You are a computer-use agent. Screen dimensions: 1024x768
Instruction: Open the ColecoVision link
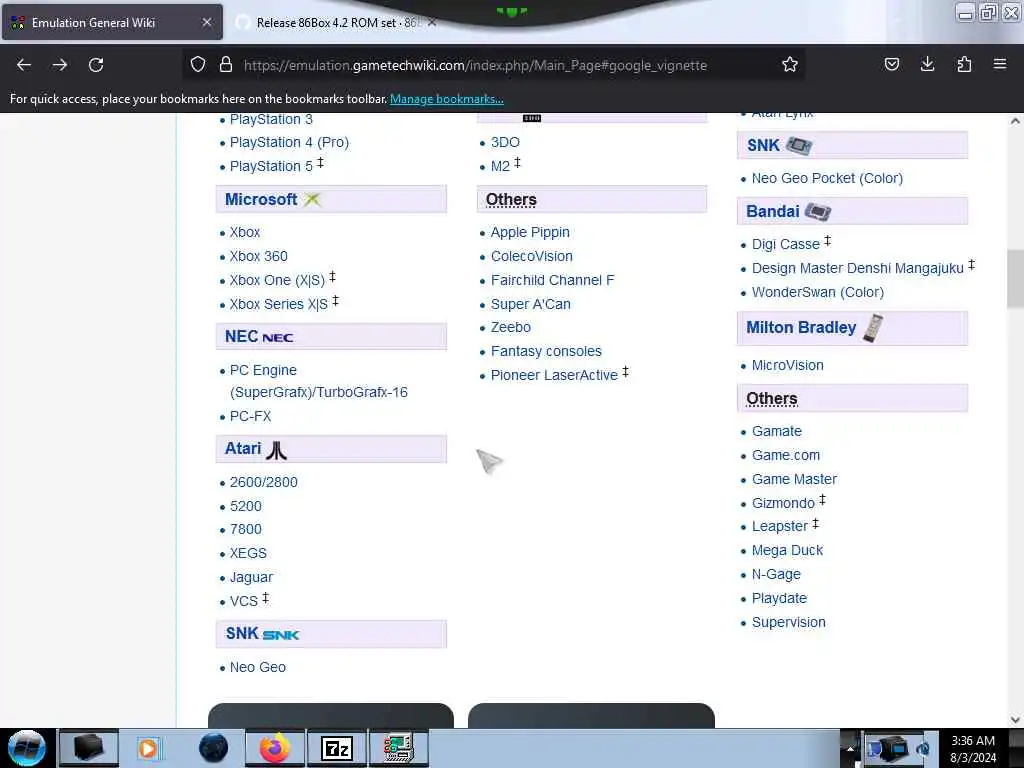tap(532, 256)
